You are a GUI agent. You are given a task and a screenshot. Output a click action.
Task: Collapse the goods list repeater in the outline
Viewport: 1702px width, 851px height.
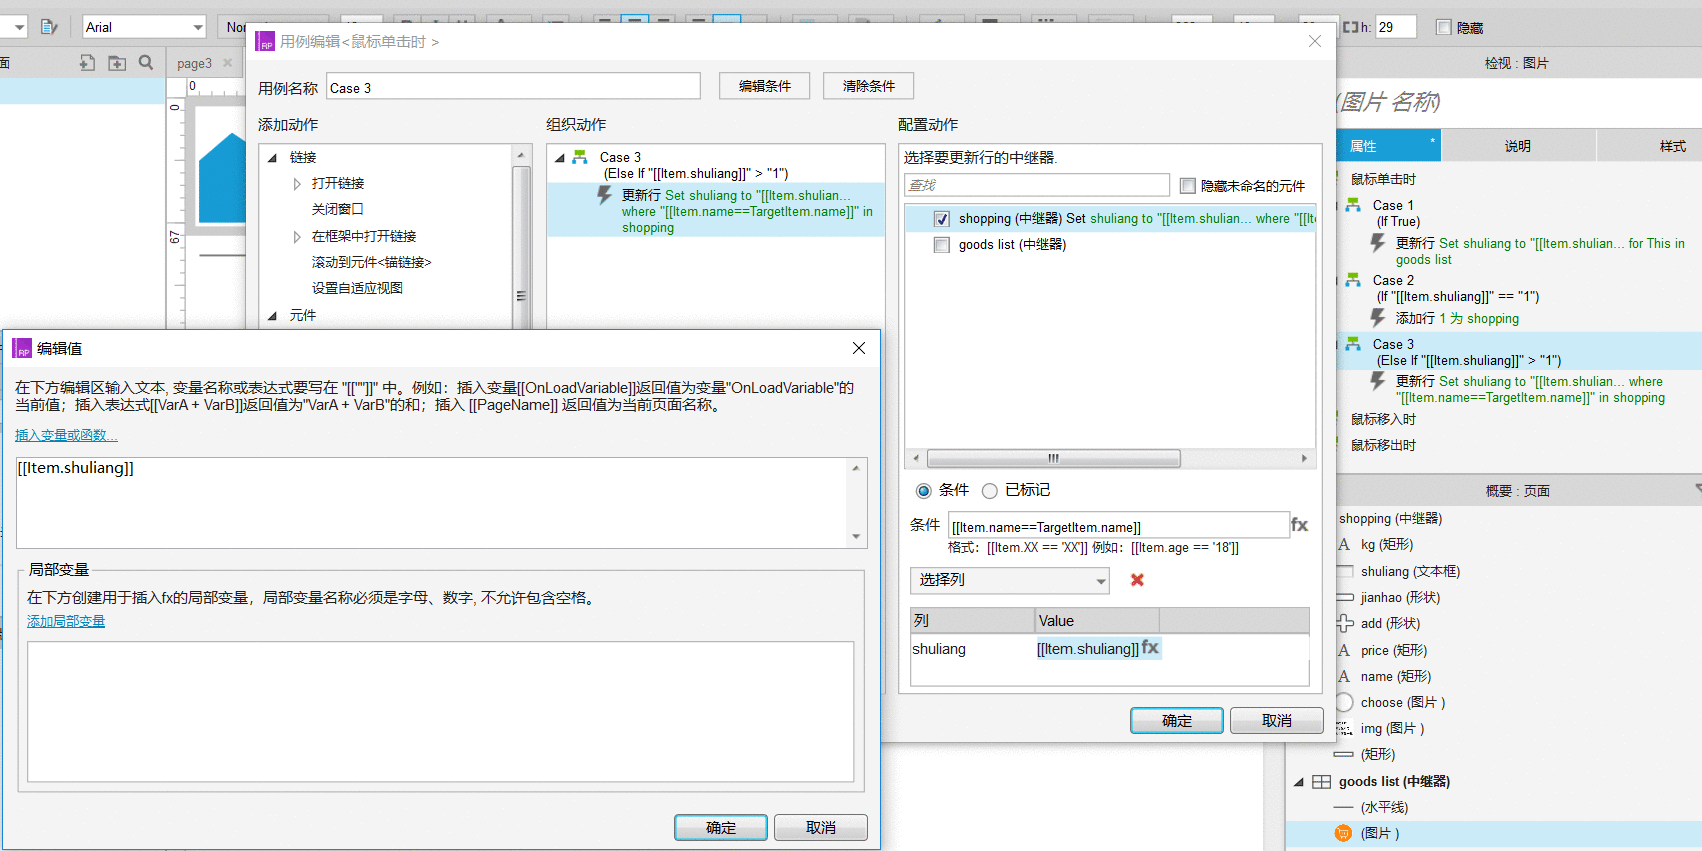pyautogui.click(x=1299, y=782)
